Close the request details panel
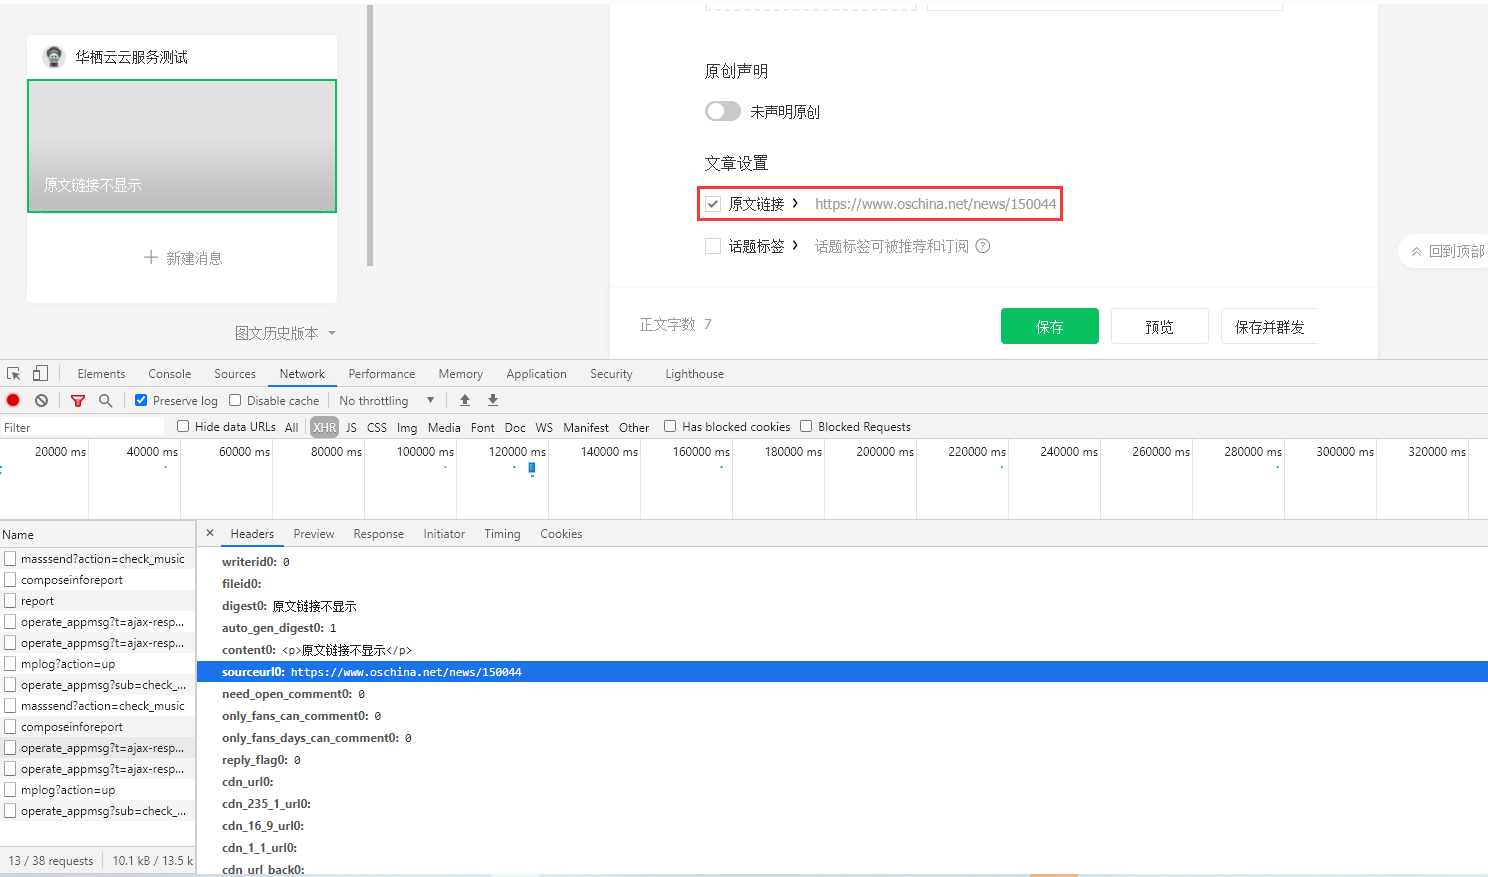Image resolution: width=1488 pixels, height=877 pixels. pyautogui.click(x=210, y=533)
